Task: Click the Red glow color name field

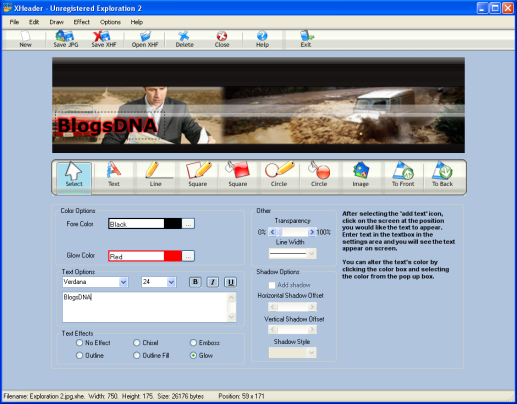Action: pyautogui.click(x=136, y=256)
